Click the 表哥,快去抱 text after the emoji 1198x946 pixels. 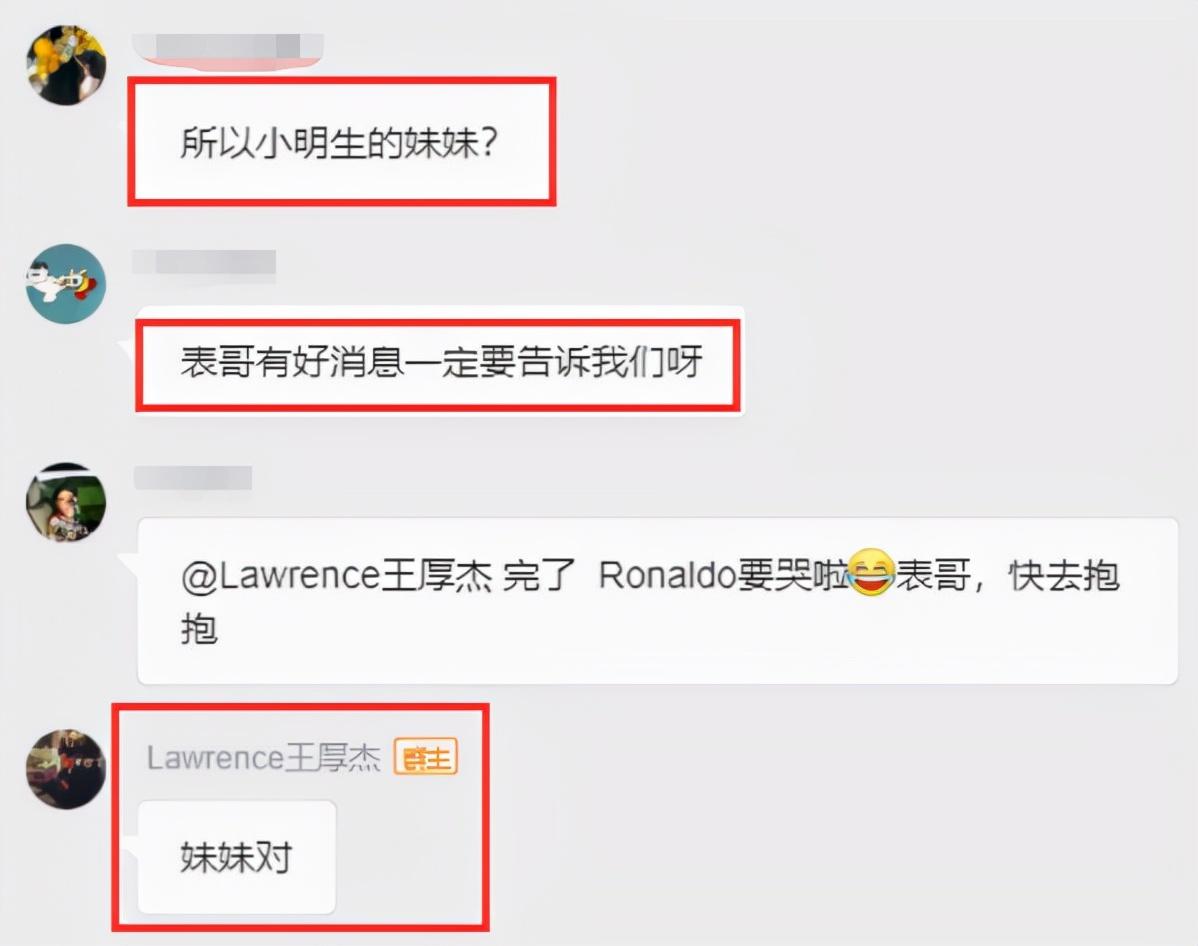click(x=1008, y=575)
